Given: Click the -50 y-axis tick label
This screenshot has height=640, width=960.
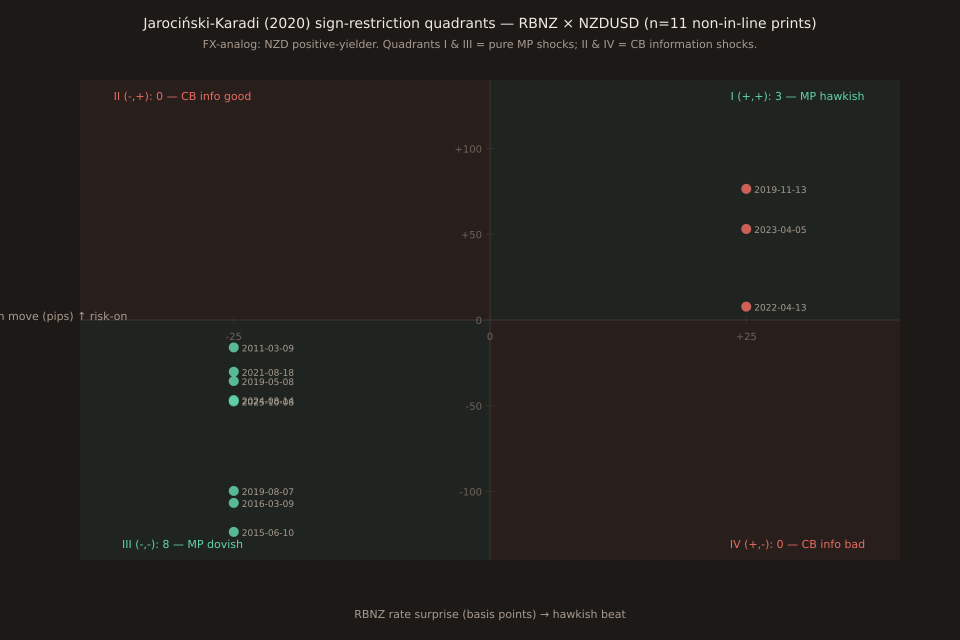Looking at the screenshot, I should [473, 407].
